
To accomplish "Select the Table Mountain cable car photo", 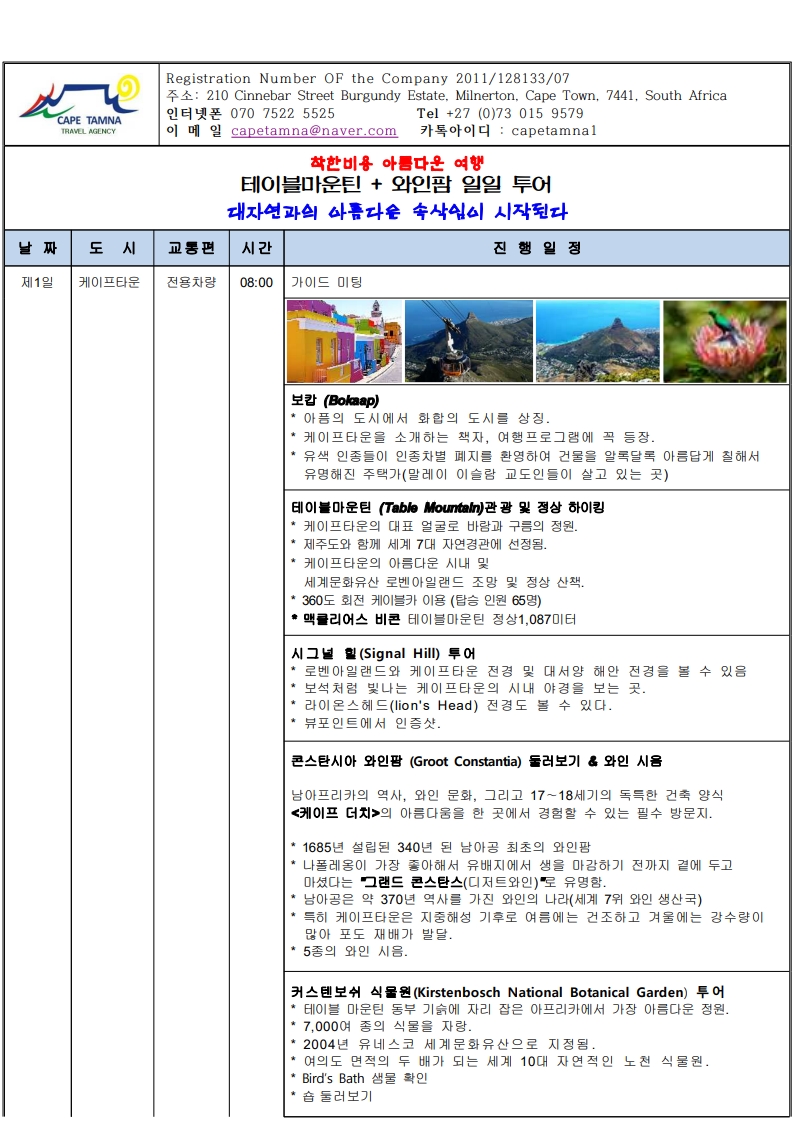I will click(468, 341).
